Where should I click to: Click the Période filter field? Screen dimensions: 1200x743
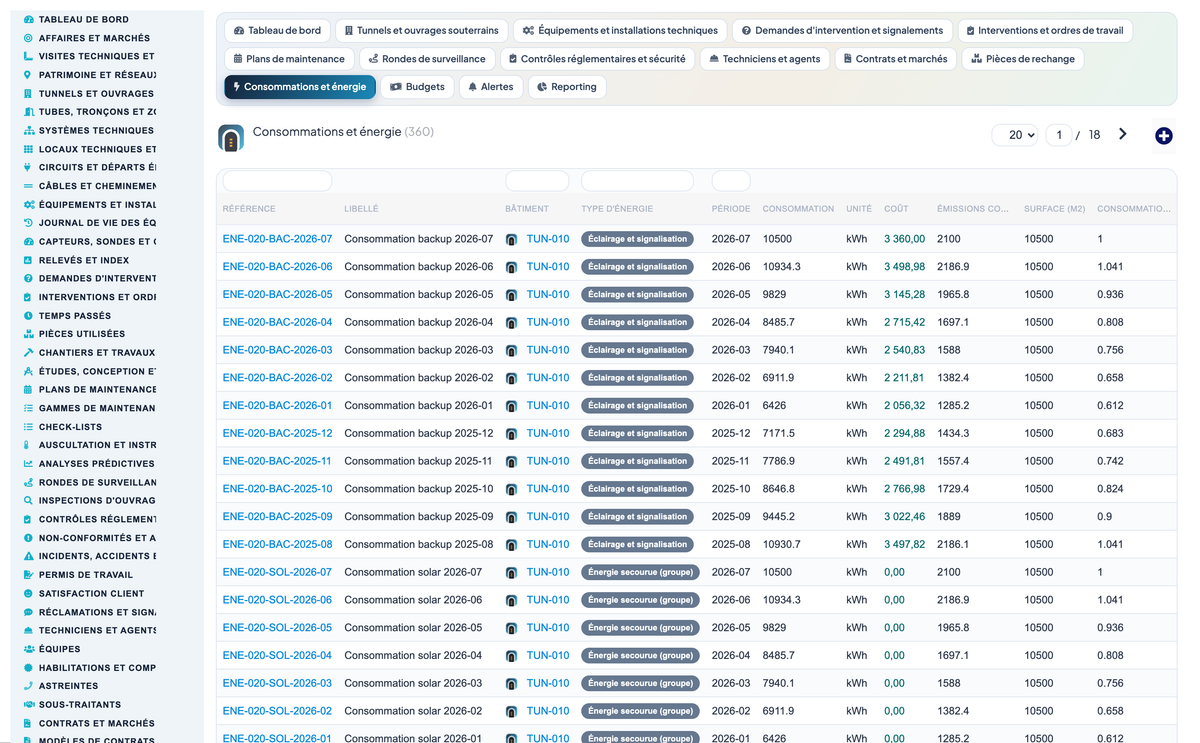click(731, 181)
